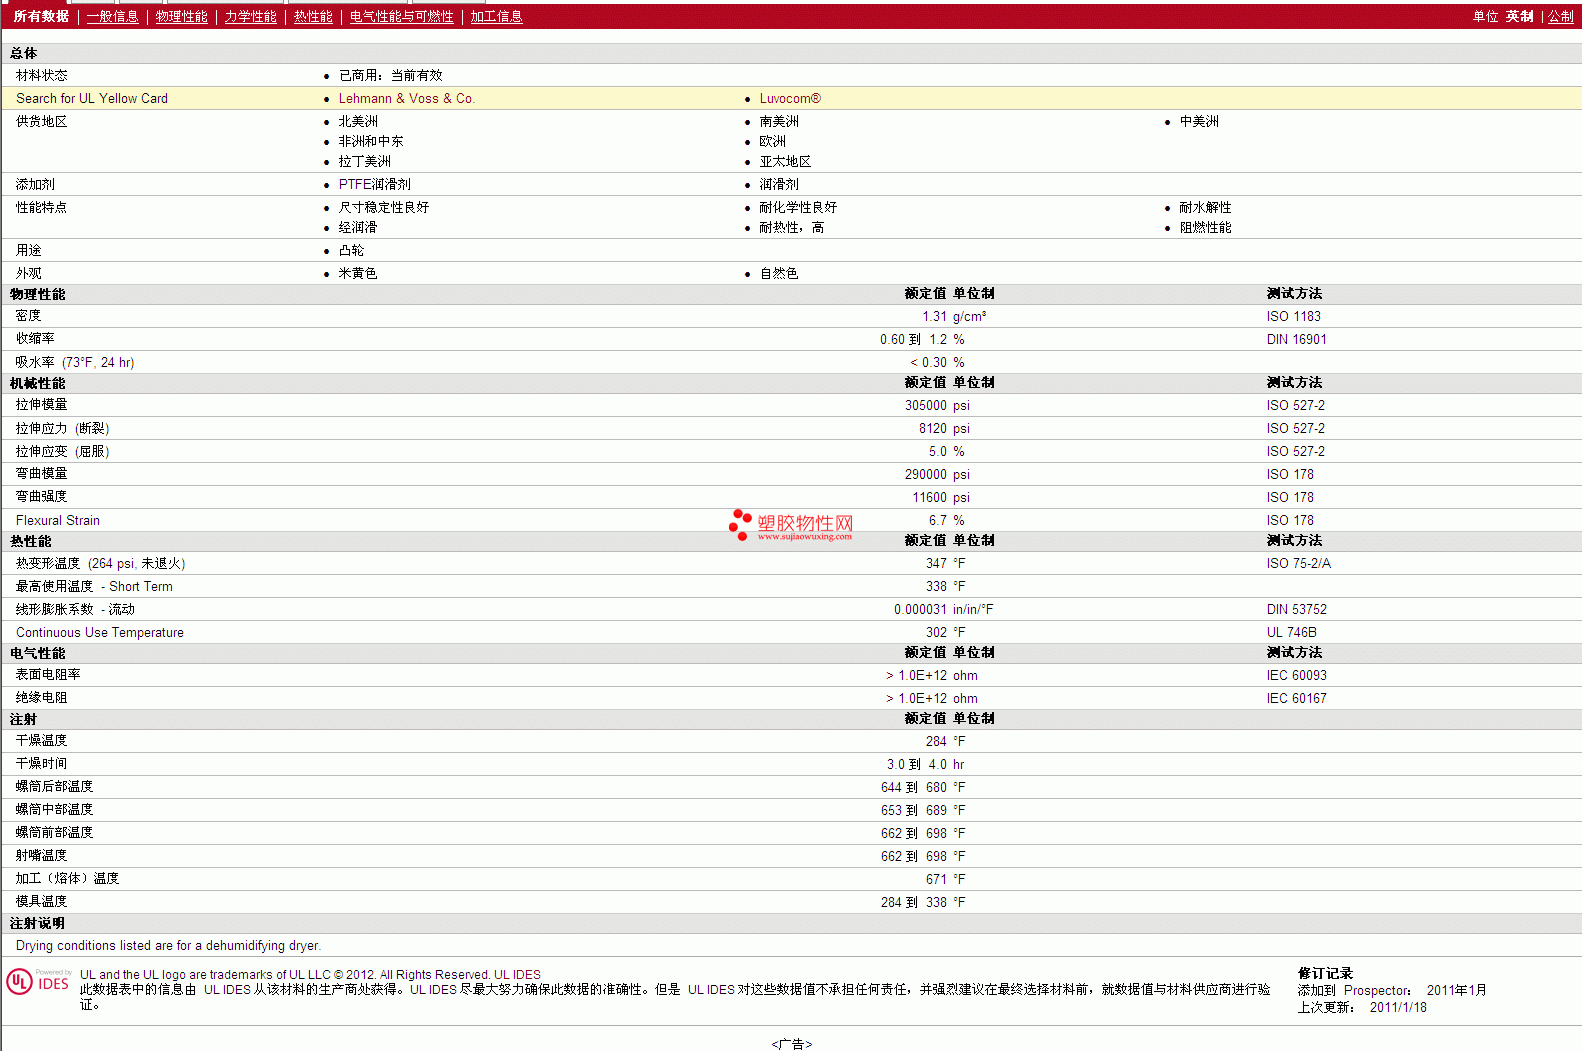Click the 尺寸稳定性良好 feature

(384, 207)
